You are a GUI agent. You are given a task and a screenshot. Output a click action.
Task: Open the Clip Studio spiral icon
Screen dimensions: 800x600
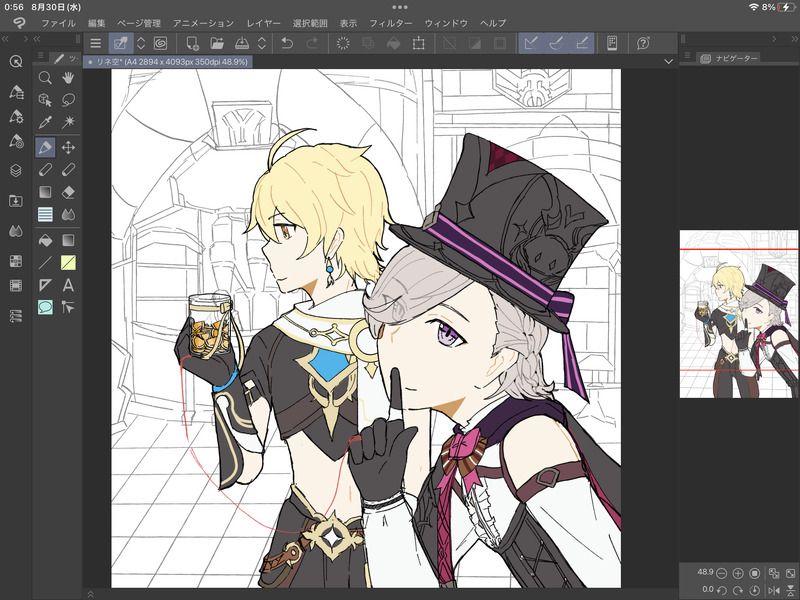point(160,43)
